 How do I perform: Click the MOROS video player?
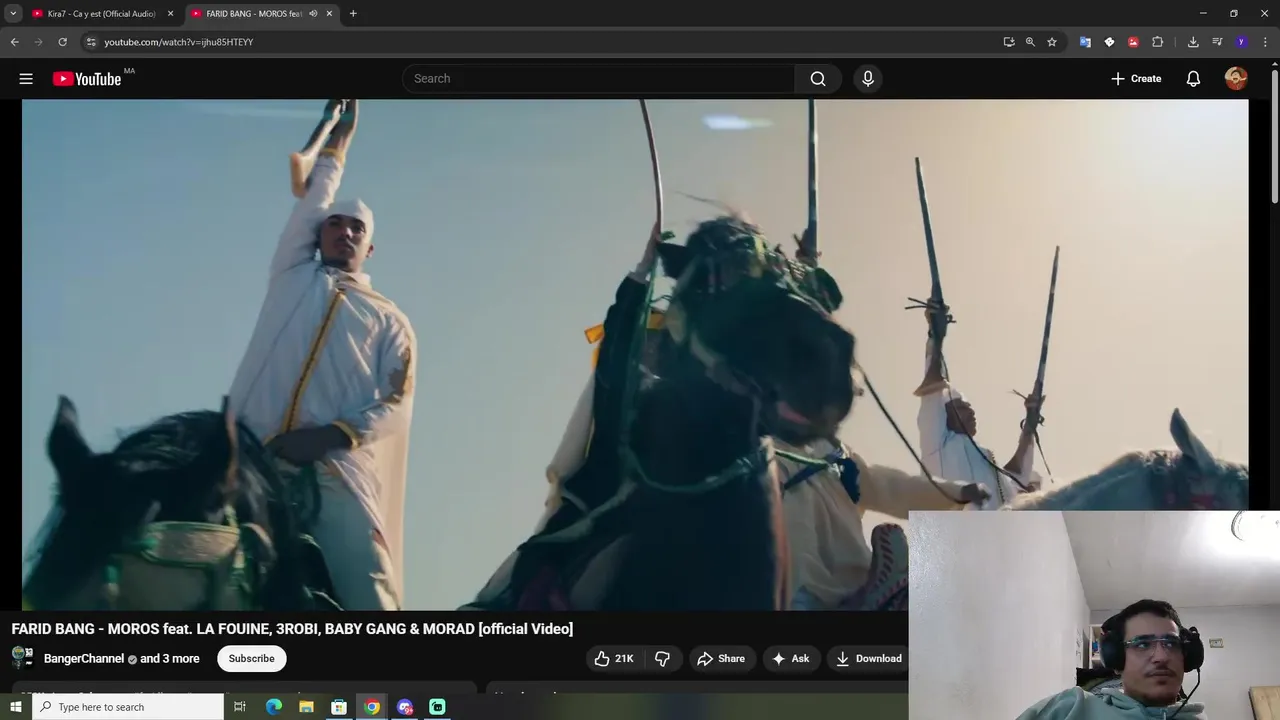coord(635,354)
